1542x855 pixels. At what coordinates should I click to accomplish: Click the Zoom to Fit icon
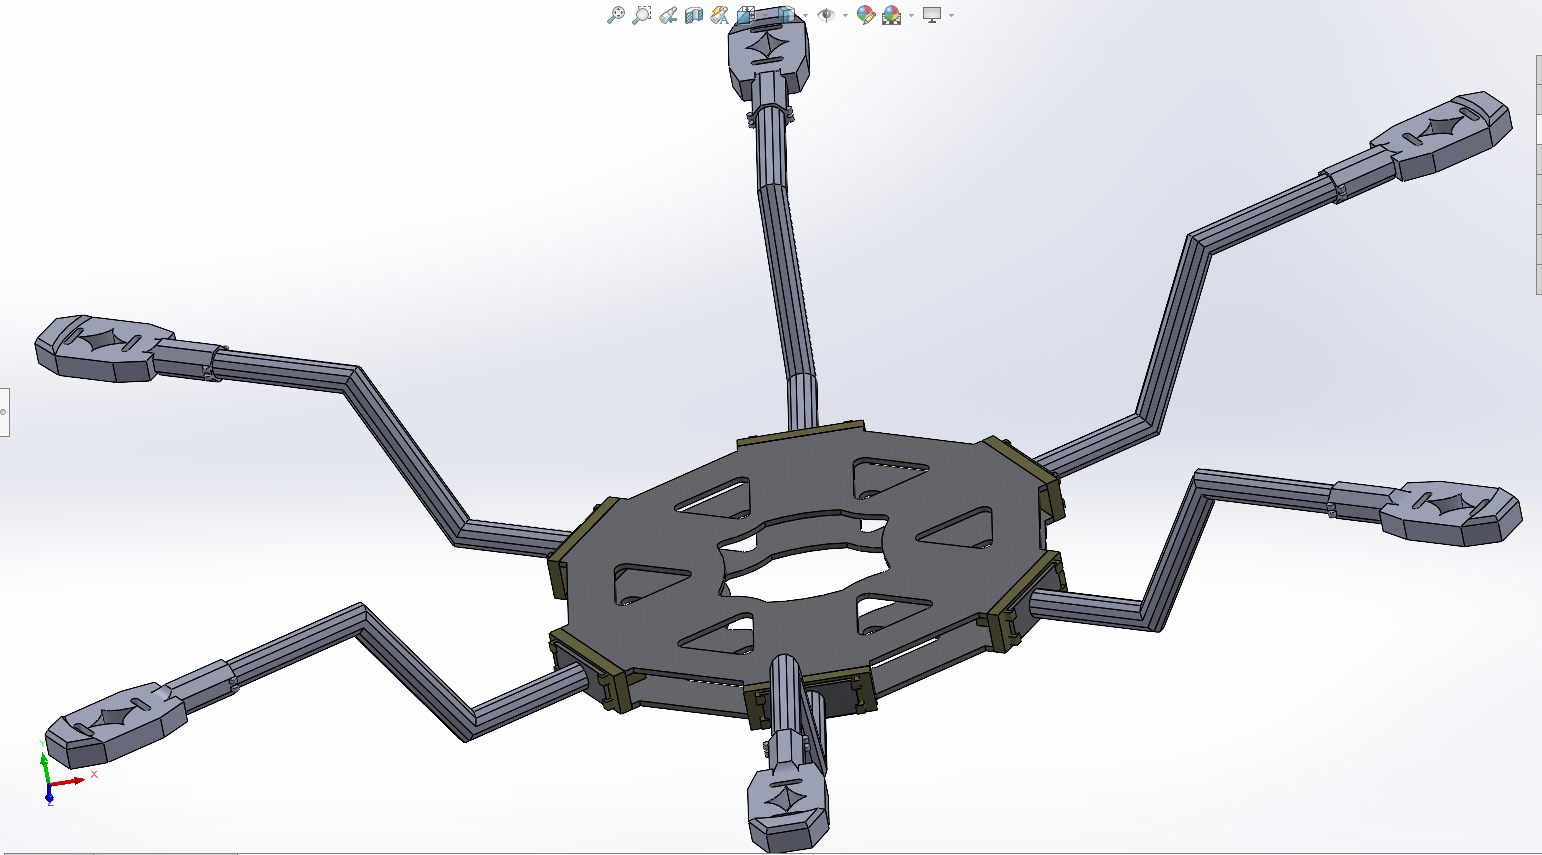point(616,15)
